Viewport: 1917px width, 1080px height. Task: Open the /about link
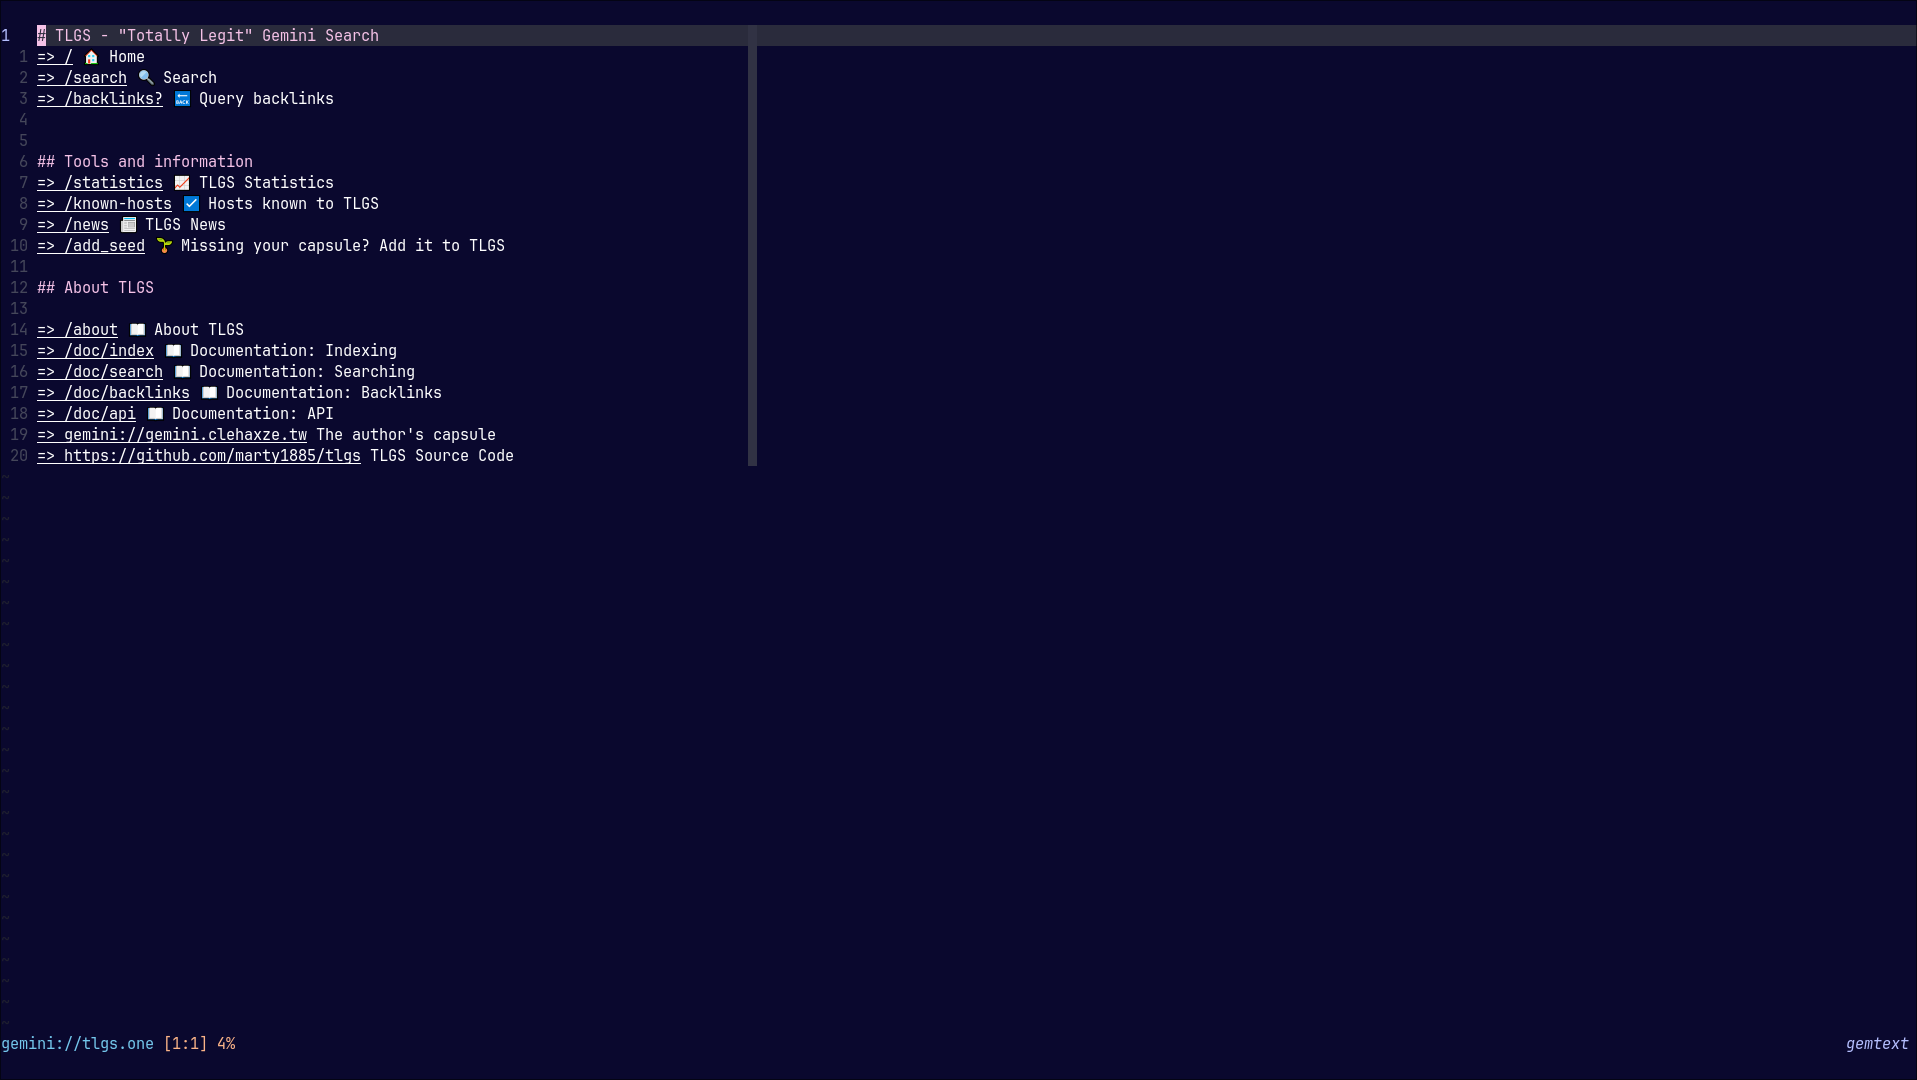77,330
